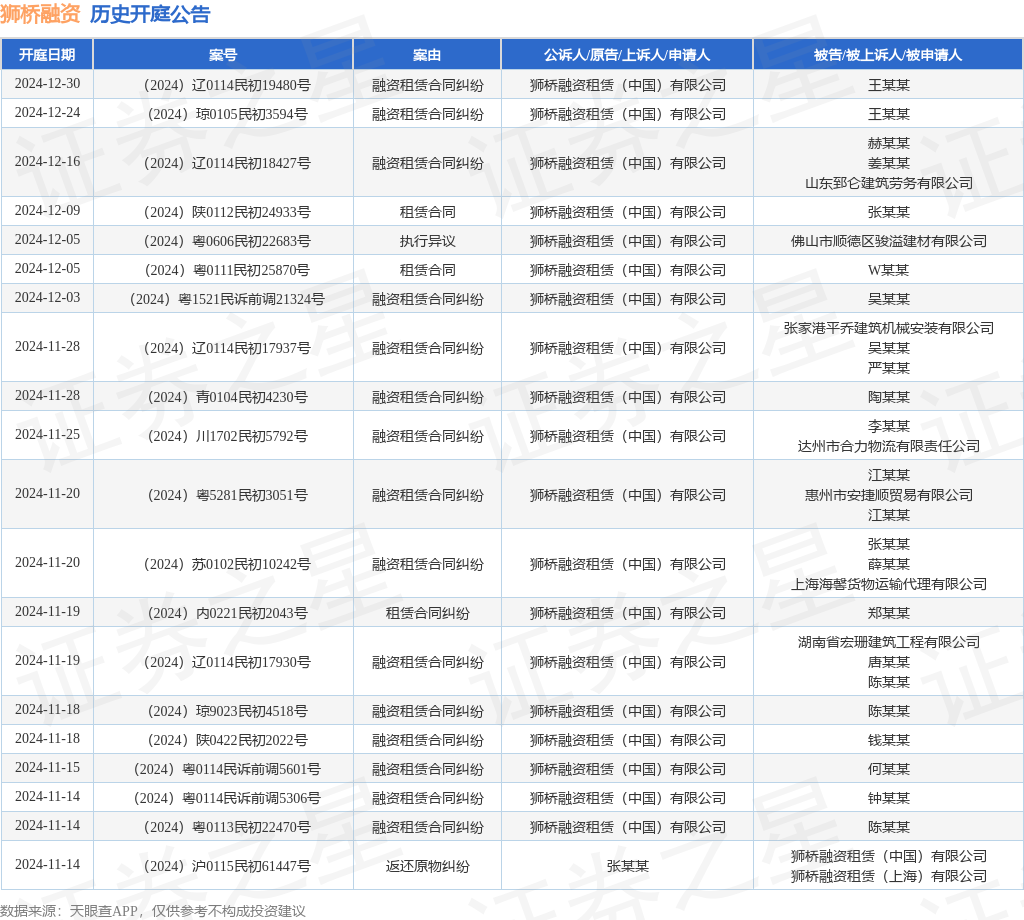Select the 开庭日期 column header
The image size is (1024, 920).
tap(47, 55)
